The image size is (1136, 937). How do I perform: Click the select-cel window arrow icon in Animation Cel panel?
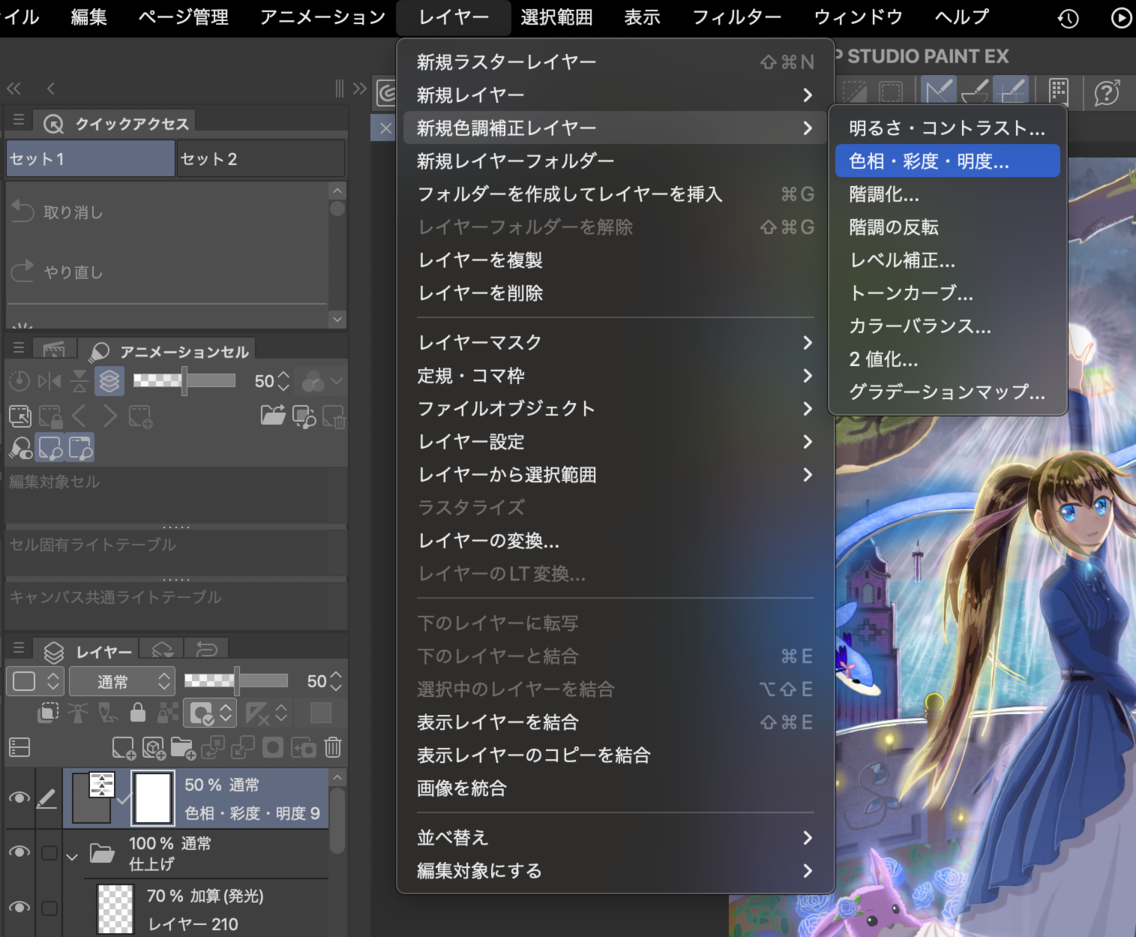click(20, 416)
